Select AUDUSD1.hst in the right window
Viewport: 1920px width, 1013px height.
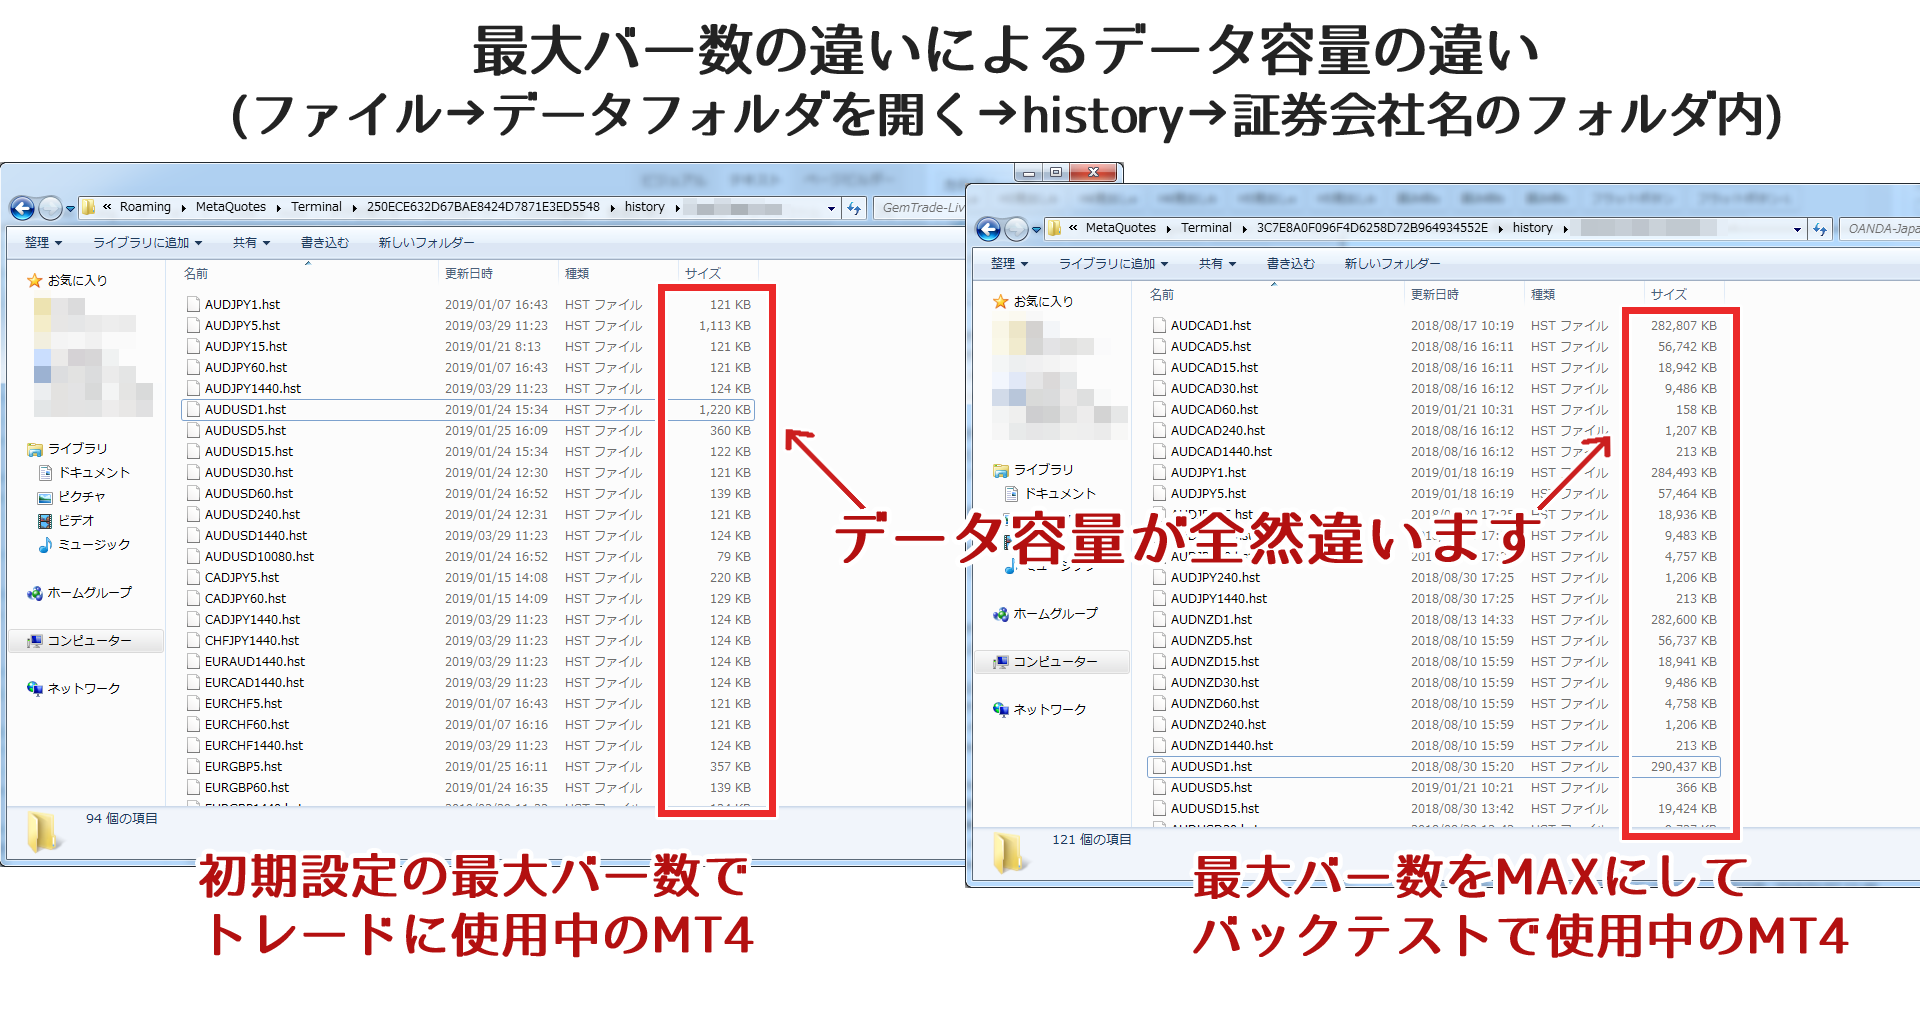tap(1433, 766)
